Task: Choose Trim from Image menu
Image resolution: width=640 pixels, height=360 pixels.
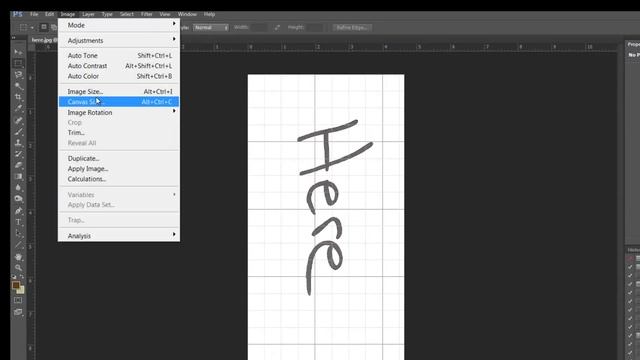Action: (x=119, y=133)
